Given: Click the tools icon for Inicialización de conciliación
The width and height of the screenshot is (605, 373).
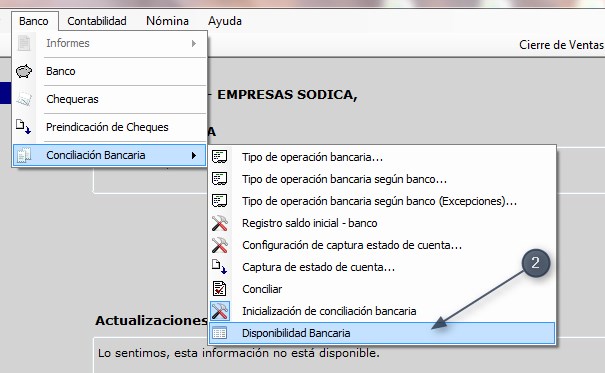Looking at the screenshot, I should [x=220, y=311].
